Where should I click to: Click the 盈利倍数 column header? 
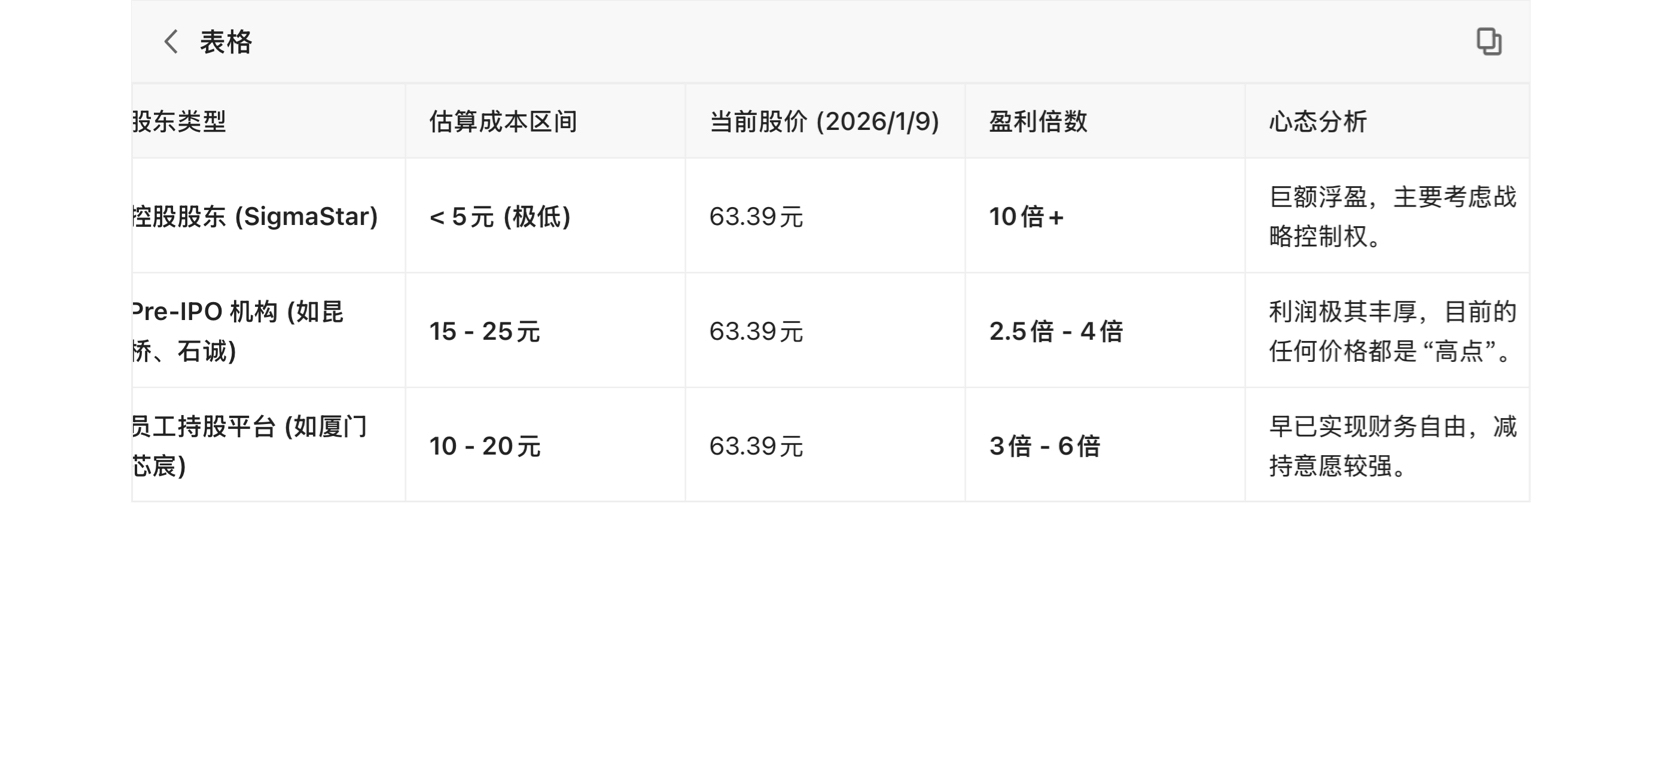(x=1038, y=122)
